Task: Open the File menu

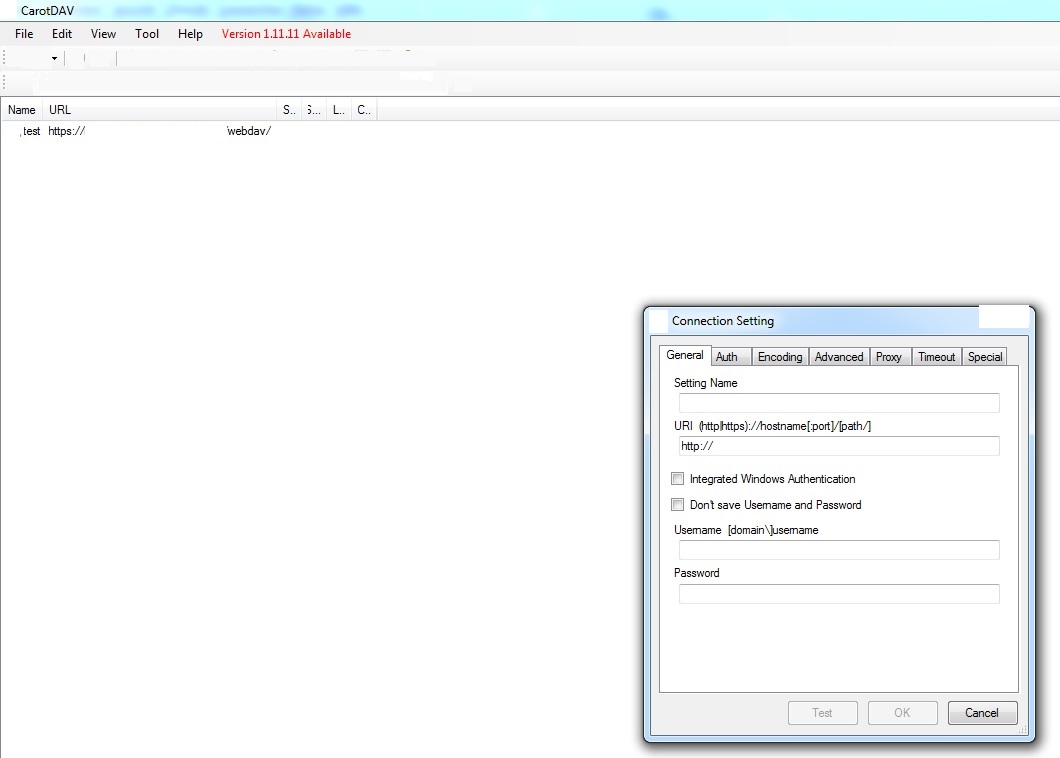Action: 24,34
